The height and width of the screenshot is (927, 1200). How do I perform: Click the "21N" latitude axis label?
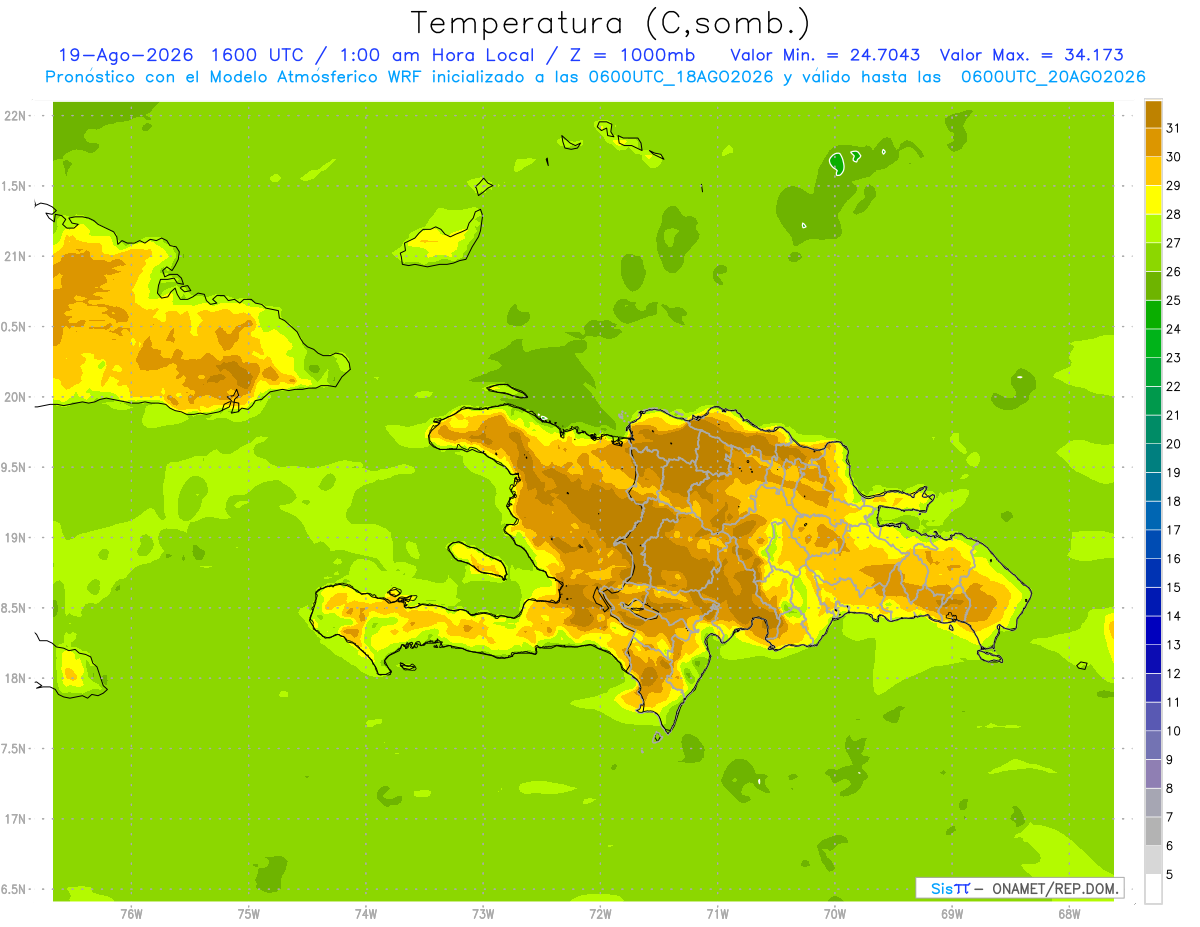click(x=17, y=256)
